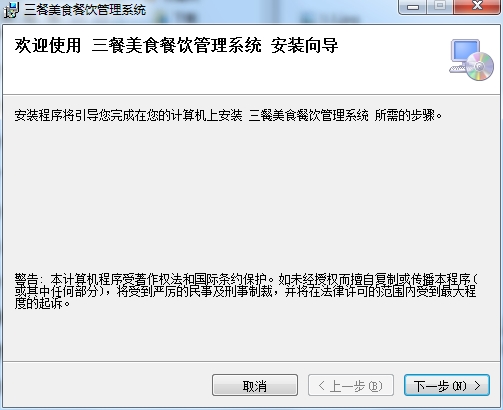This screenshot has width=503, height=410.
Task: Click the blue monitor graphic in header
Action: tap(465, 51)
